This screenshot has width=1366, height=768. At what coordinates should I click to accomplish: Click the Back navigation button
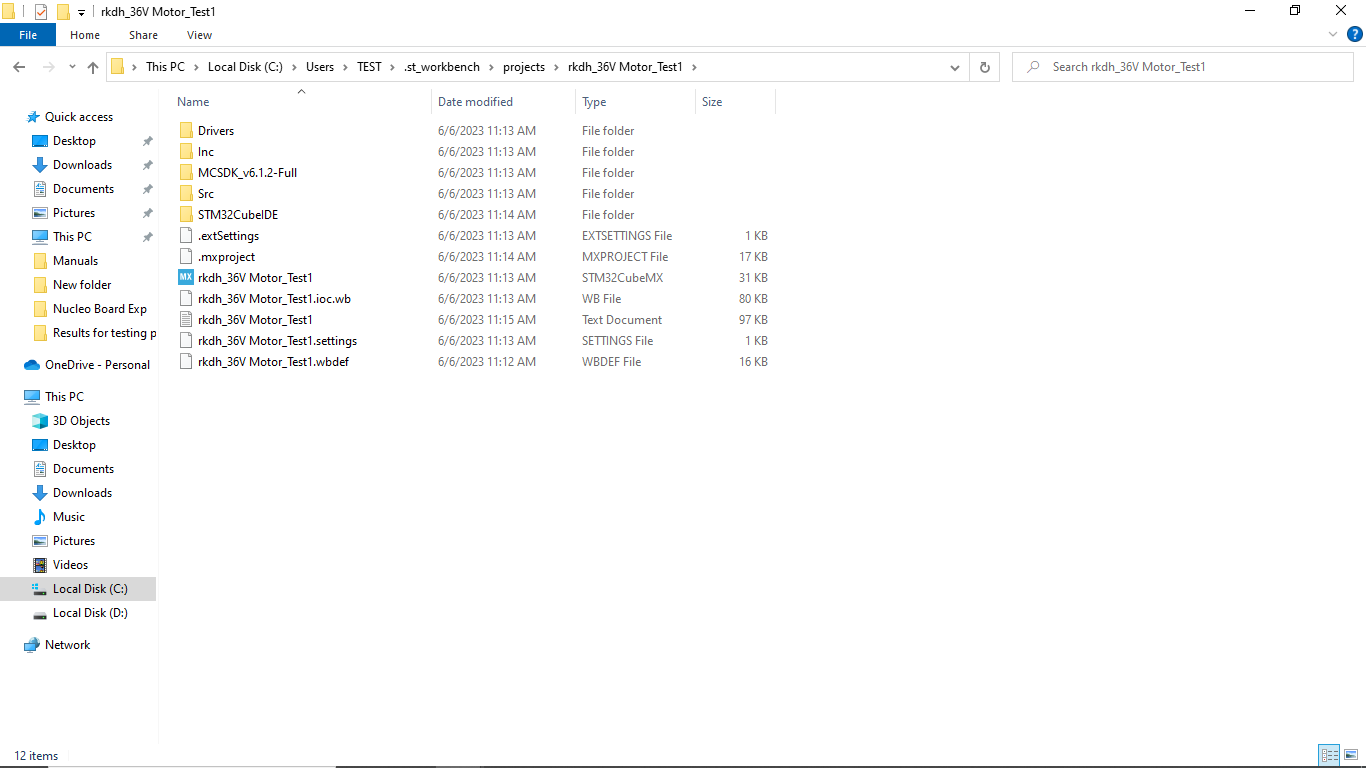pyautogui.click(x=18, y=66)
